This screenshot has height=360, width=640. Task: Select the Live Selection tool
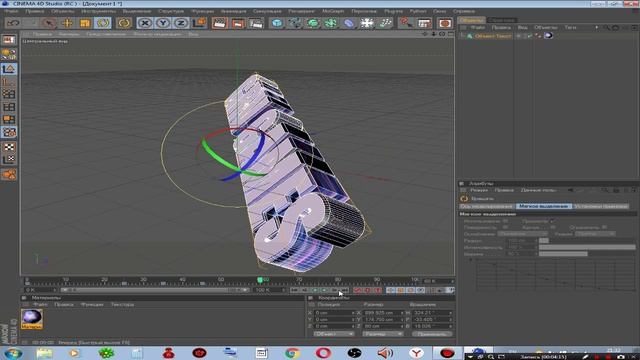pyautogui.click(x=49, y=23)
